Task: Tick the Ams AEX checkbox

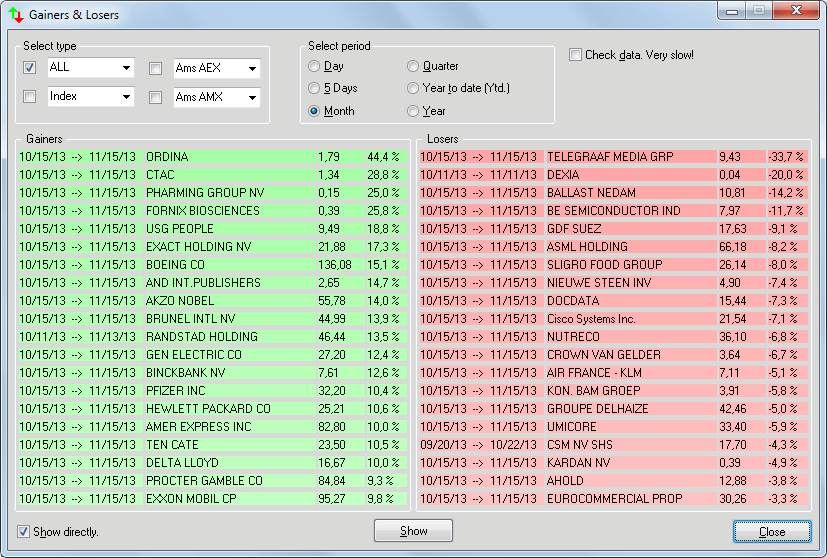Action: click(x=155, y=69)
